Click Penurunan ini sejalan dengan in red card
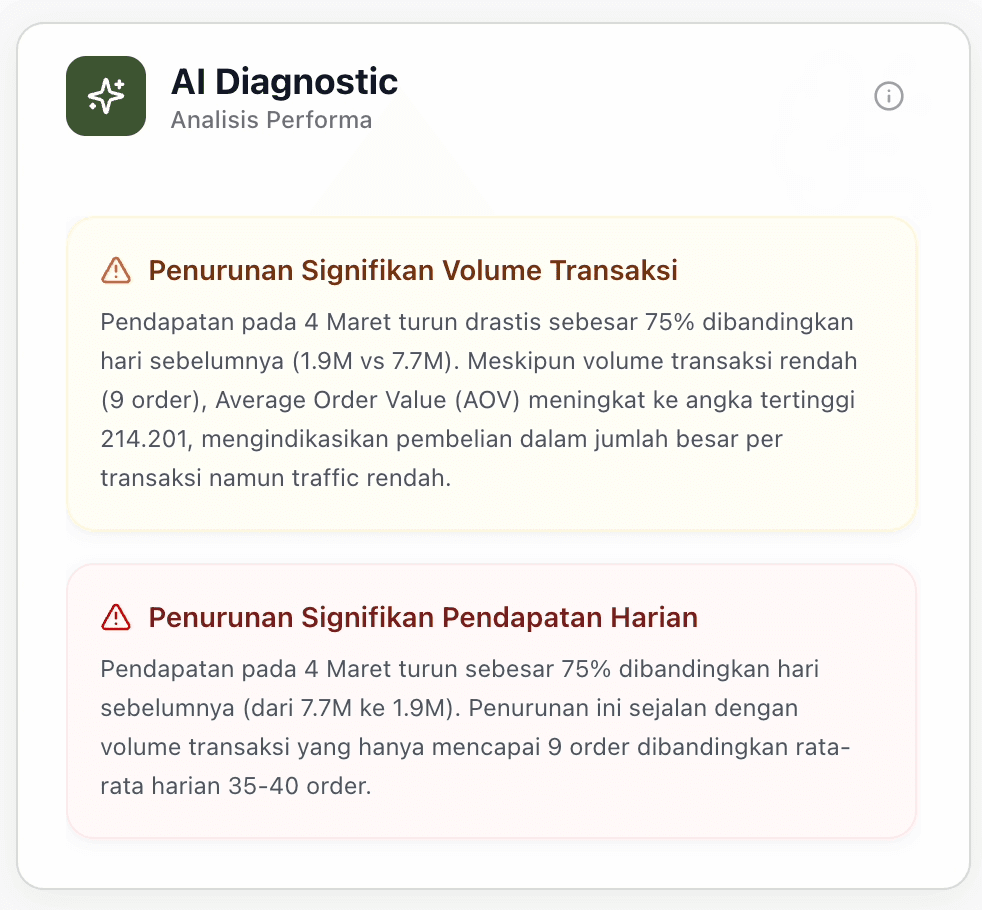Image resolution: width=982 pixels, height=910 pixels. 633,708
